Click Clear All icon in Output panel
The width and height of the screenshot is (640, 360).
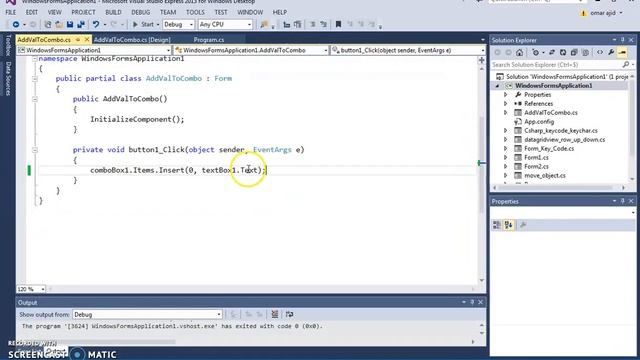click(x=275, y=314)
